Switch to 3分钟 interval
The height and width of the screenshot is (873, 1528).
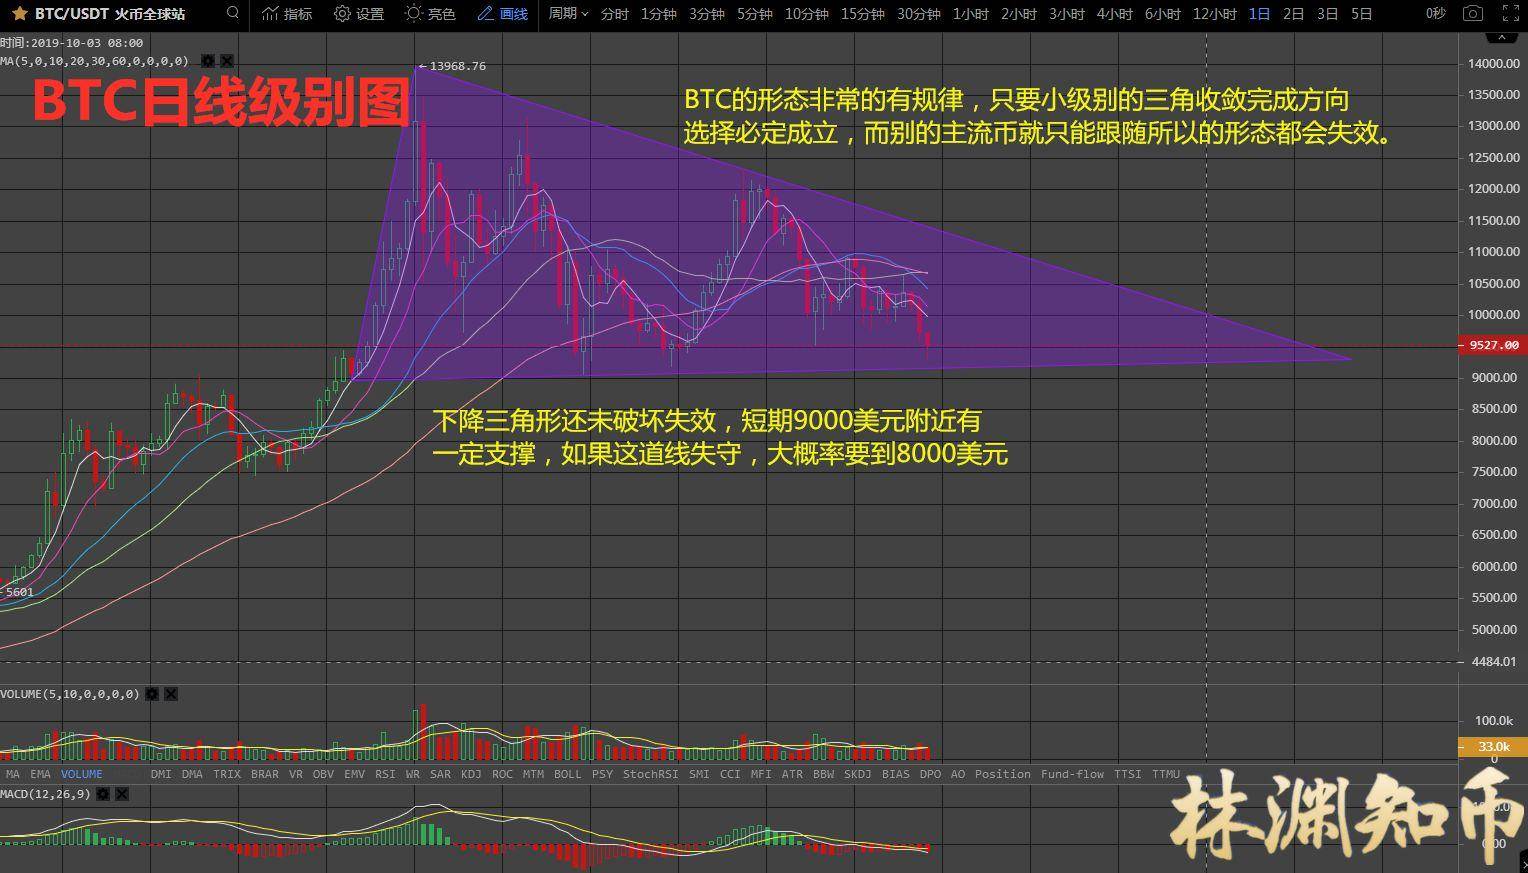click(x=706, y=14)
